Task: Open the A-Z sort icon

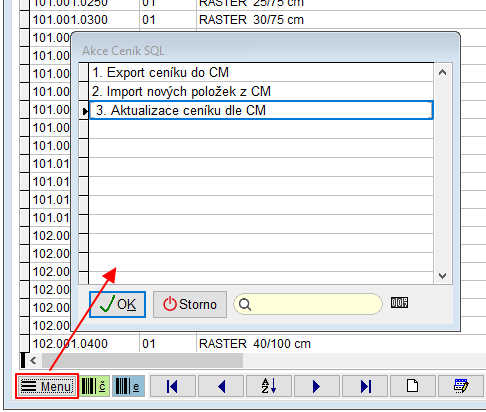Action: [x=269, y=386]
